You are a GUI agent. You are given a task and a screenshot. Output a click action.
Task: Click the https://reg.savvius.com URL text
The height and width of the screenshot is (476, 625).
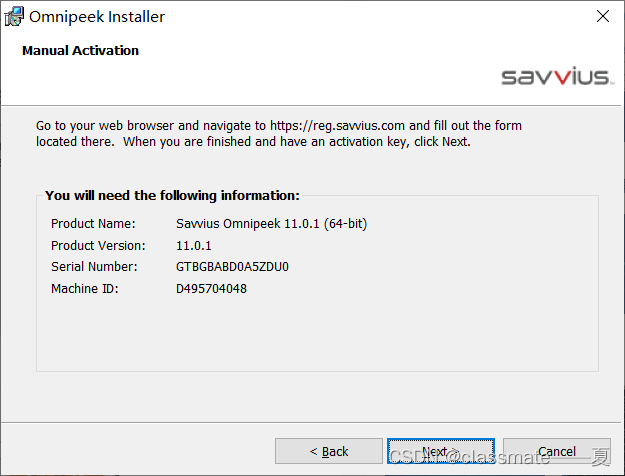337,126
